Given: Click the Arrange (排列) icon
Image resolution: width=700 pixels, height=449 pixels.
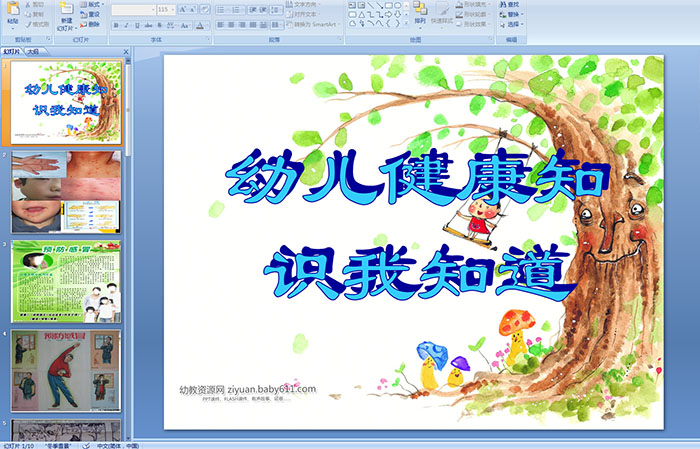Looking at the screenshot, I should [420, 8].
